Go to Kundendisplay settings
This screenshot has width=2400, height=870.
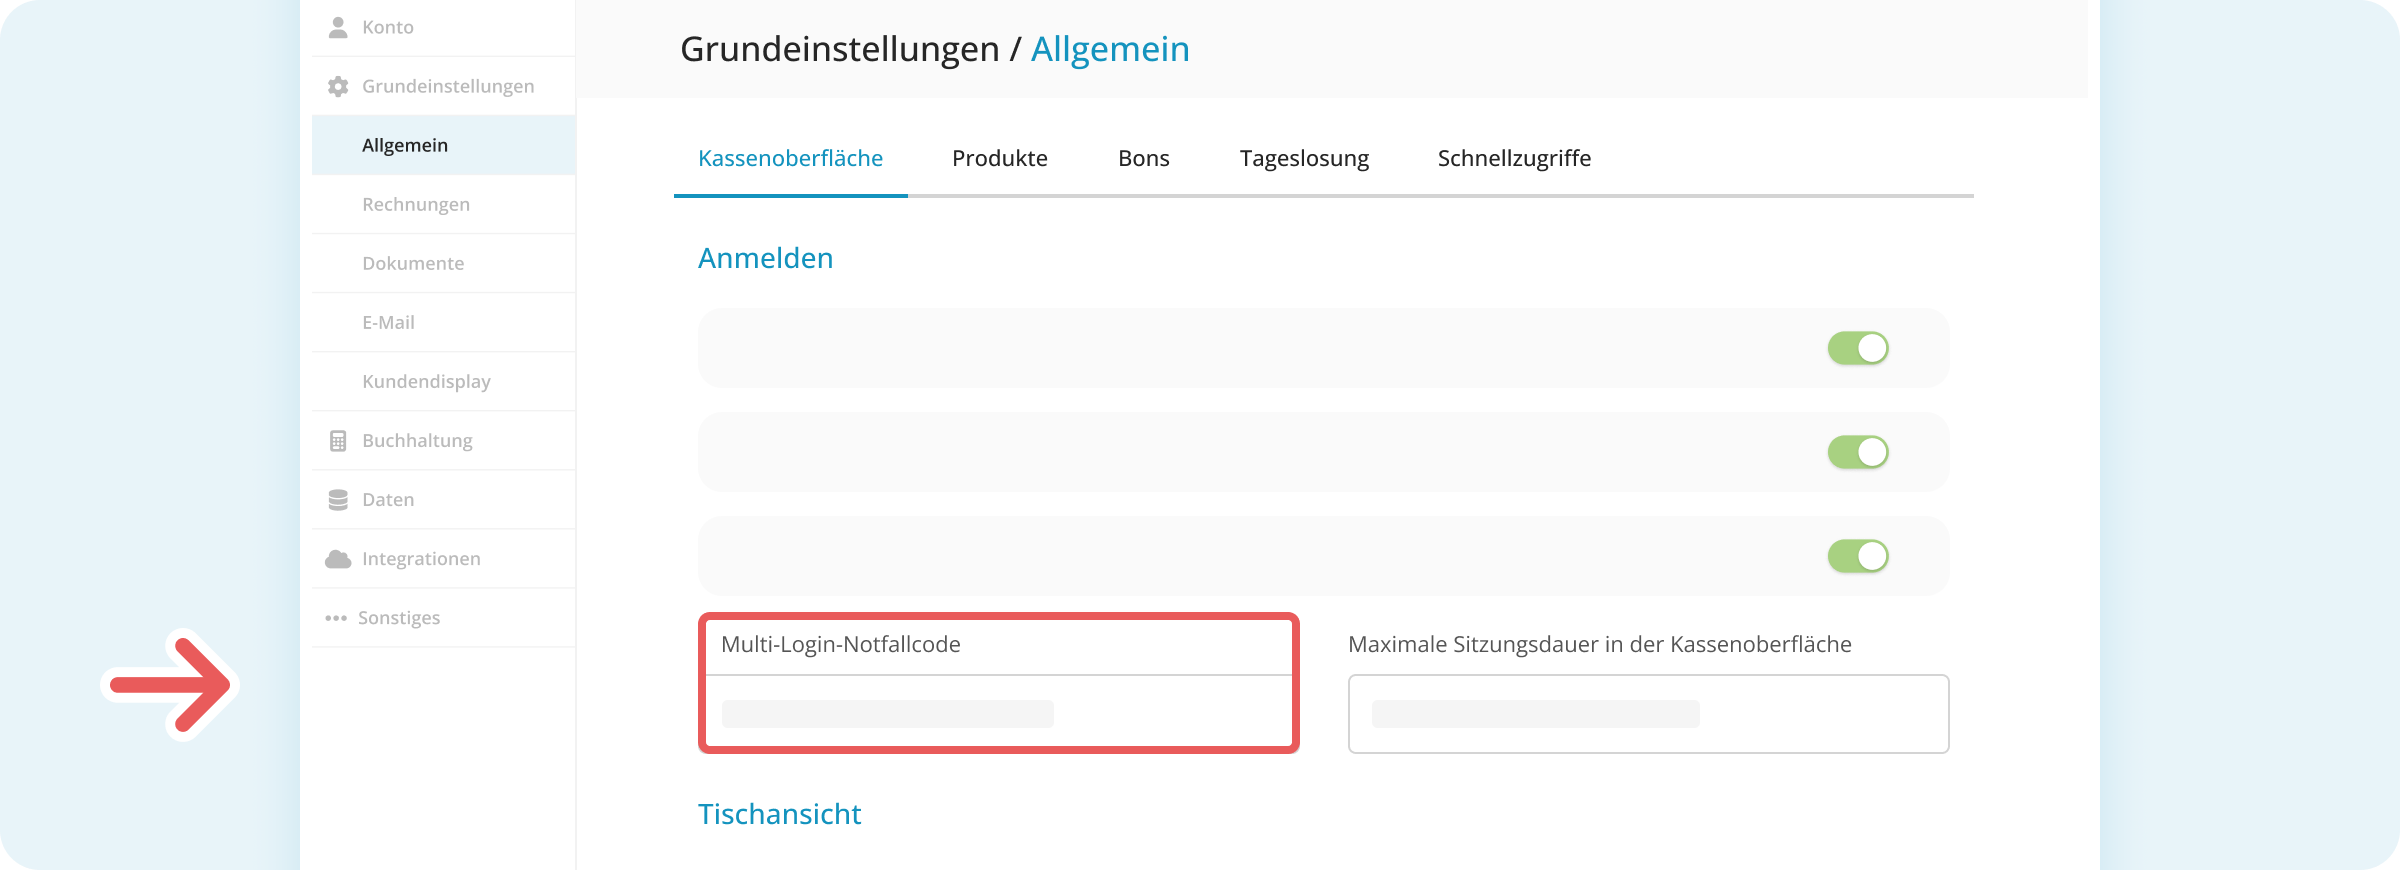[426, 381]
